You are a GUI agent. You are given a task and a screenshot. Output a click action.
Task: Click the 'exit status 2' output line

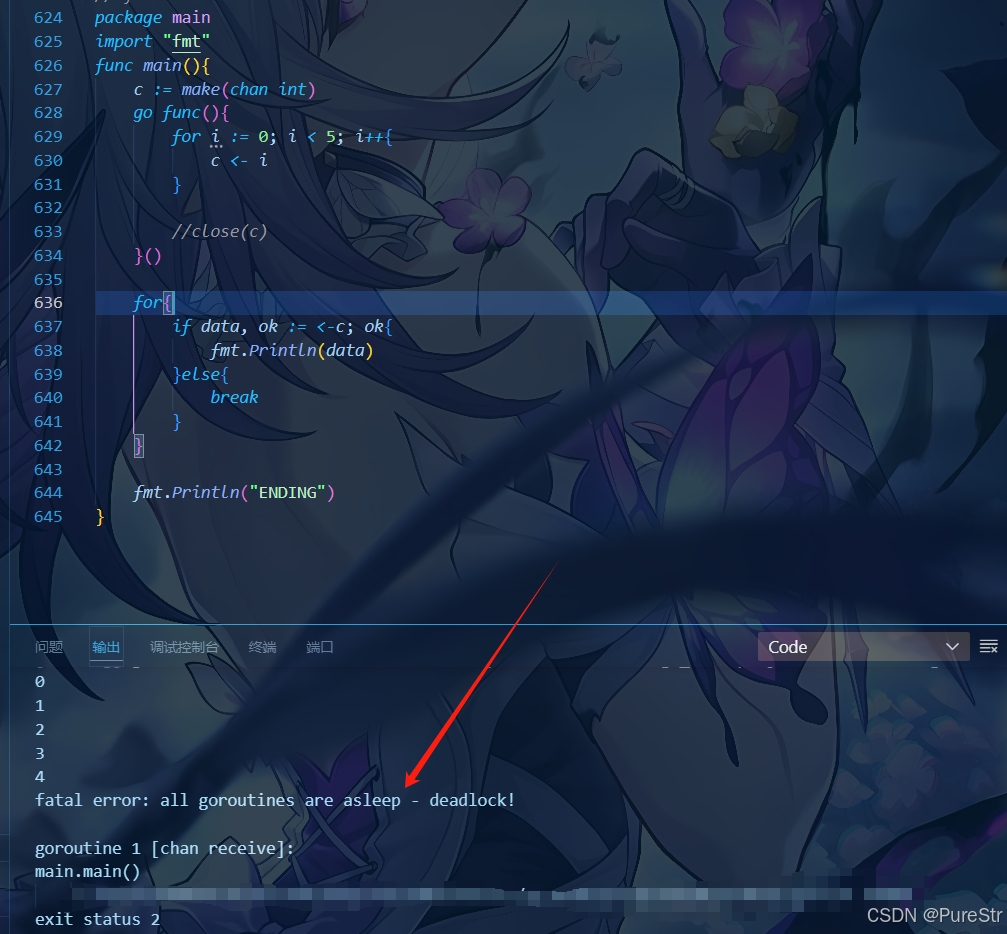click(97, 919)
